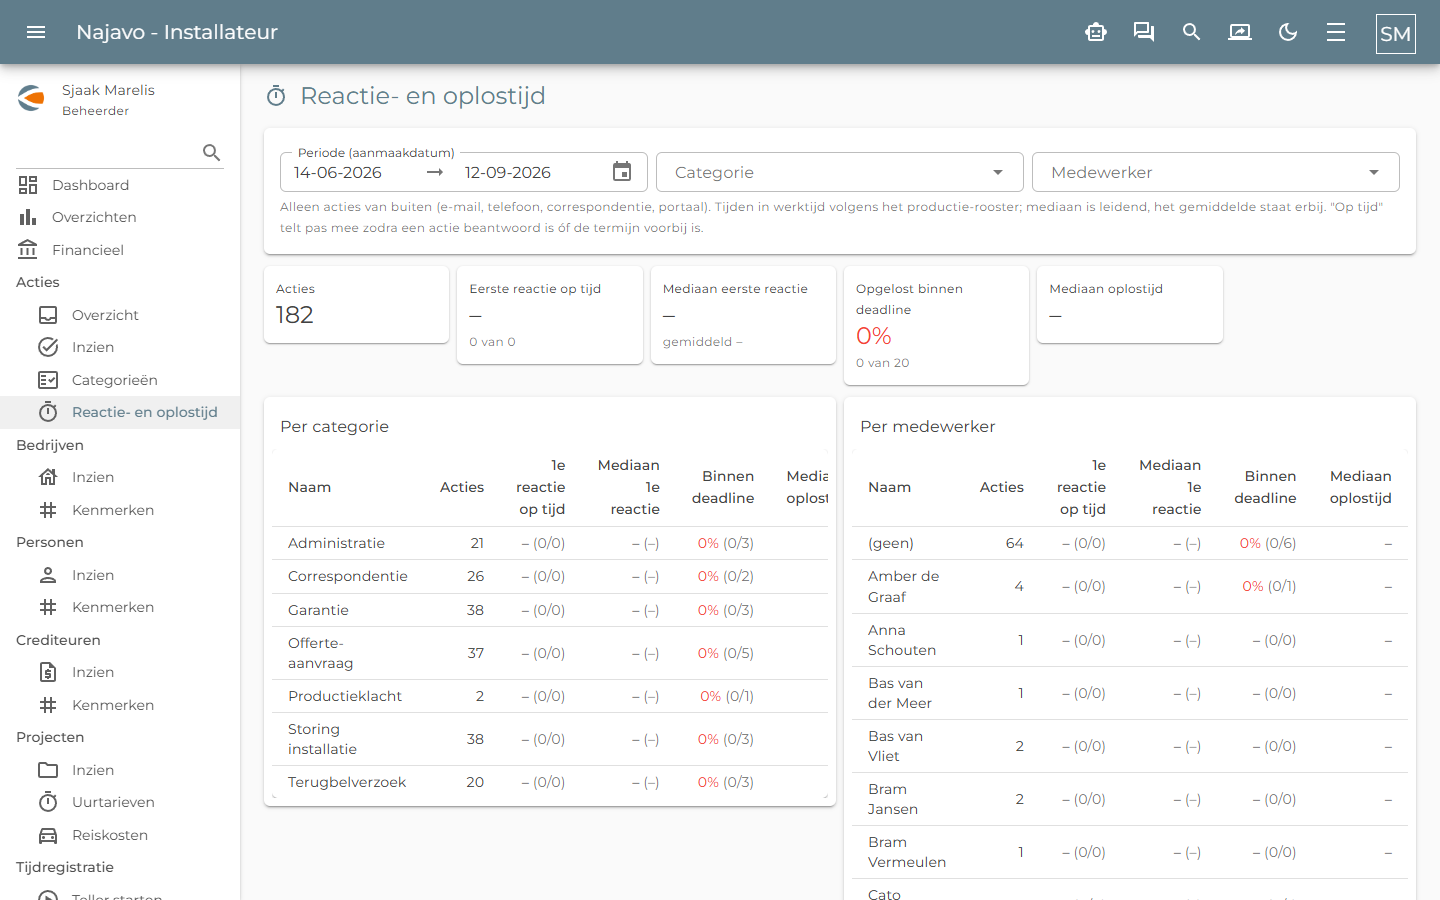Click the Inzien house icon under Bedrijven
1440x900 pixels.
48,477
